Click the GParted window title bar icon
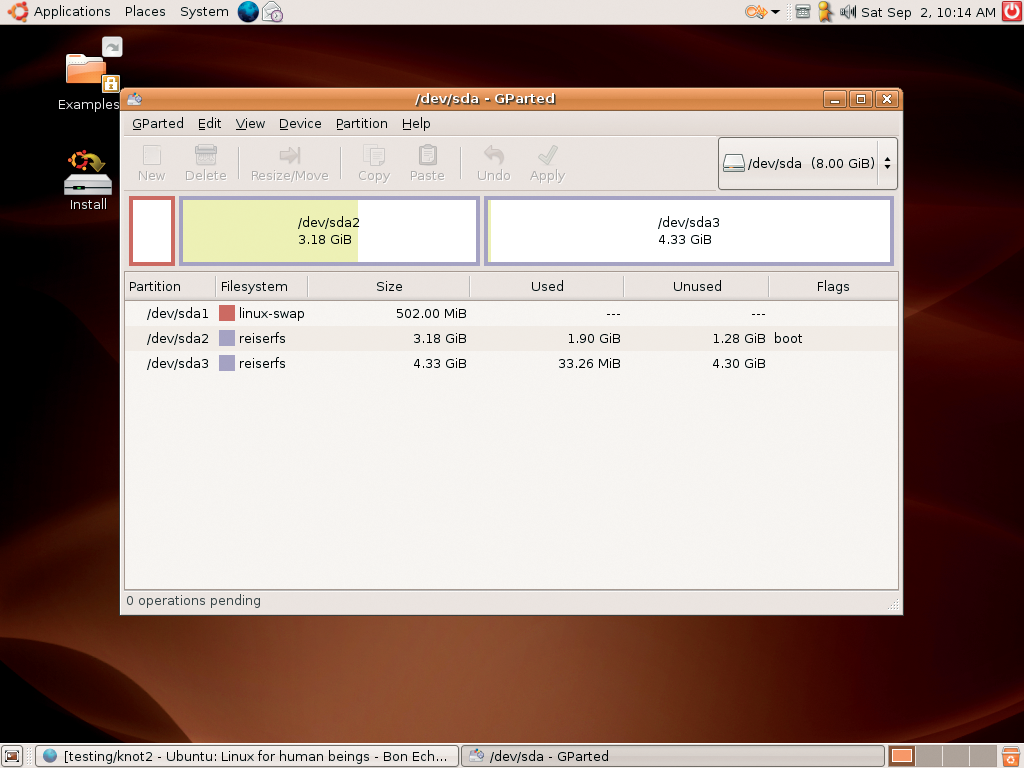The height and width of the screenshot is (768, 1024). [x=135, y=99]
